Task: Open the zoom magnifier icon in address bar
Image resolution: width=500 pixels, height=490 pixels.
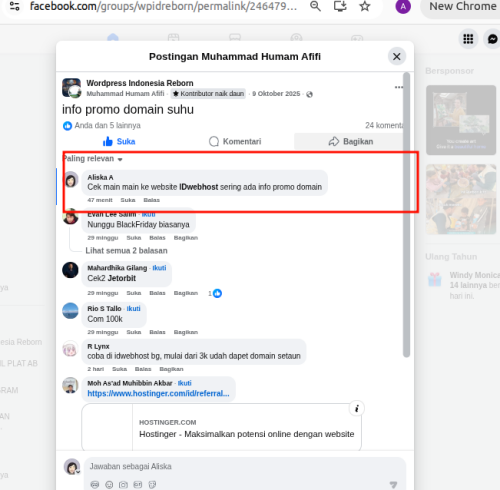Action: (315, 6)
